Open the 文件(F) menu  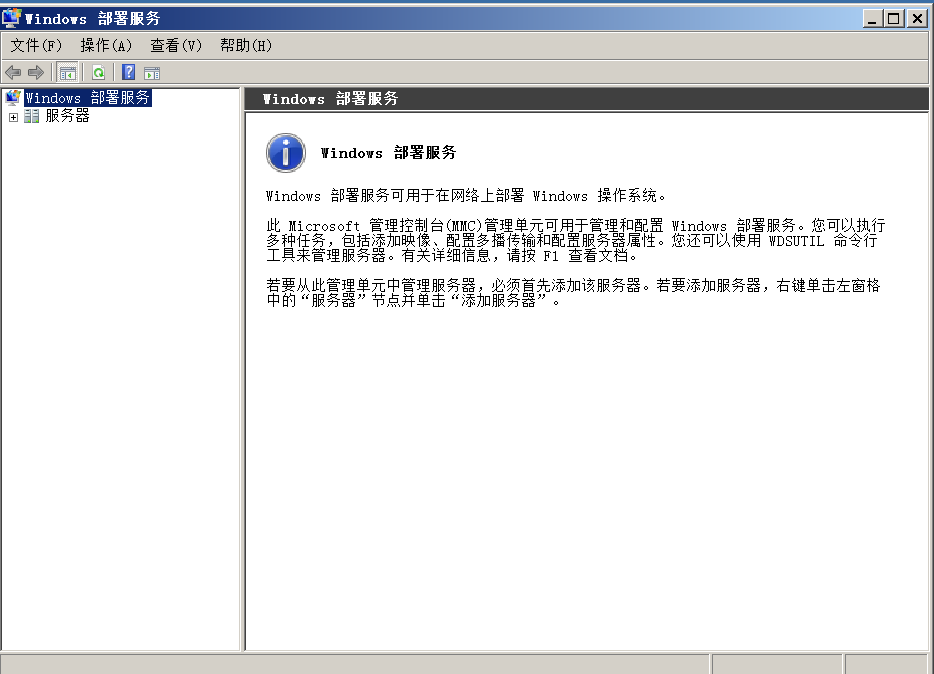[36, 45]
